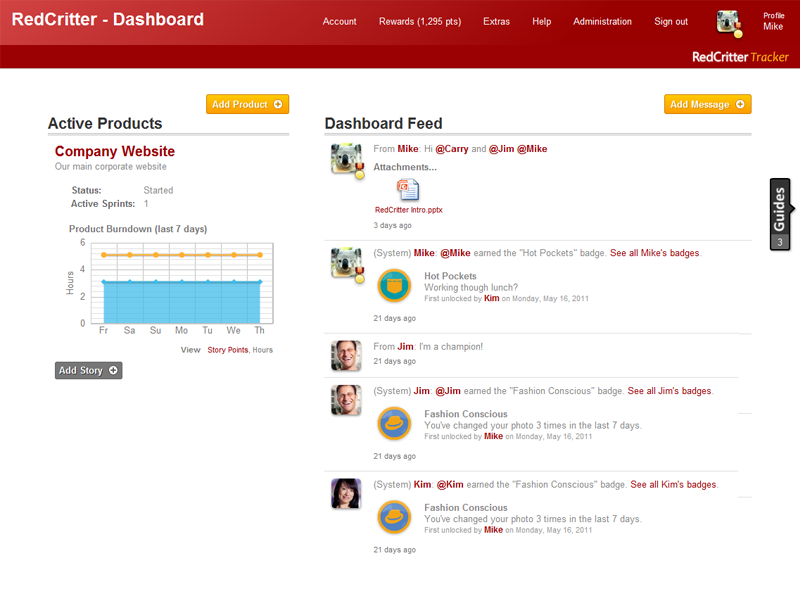Click the plus icon on Add Product
Image resolution: width=800 pixels, height=600 pixels.
[278, 104]
